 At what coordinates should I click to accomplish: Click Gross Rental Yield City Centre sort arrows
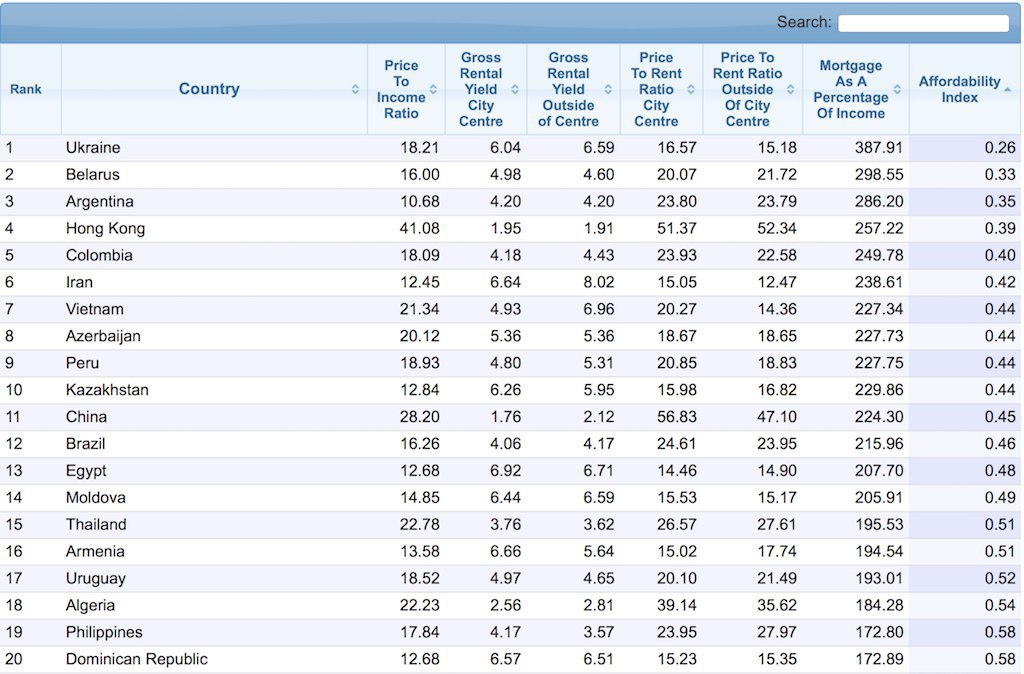pyautogui.click(x=515, y=89)
